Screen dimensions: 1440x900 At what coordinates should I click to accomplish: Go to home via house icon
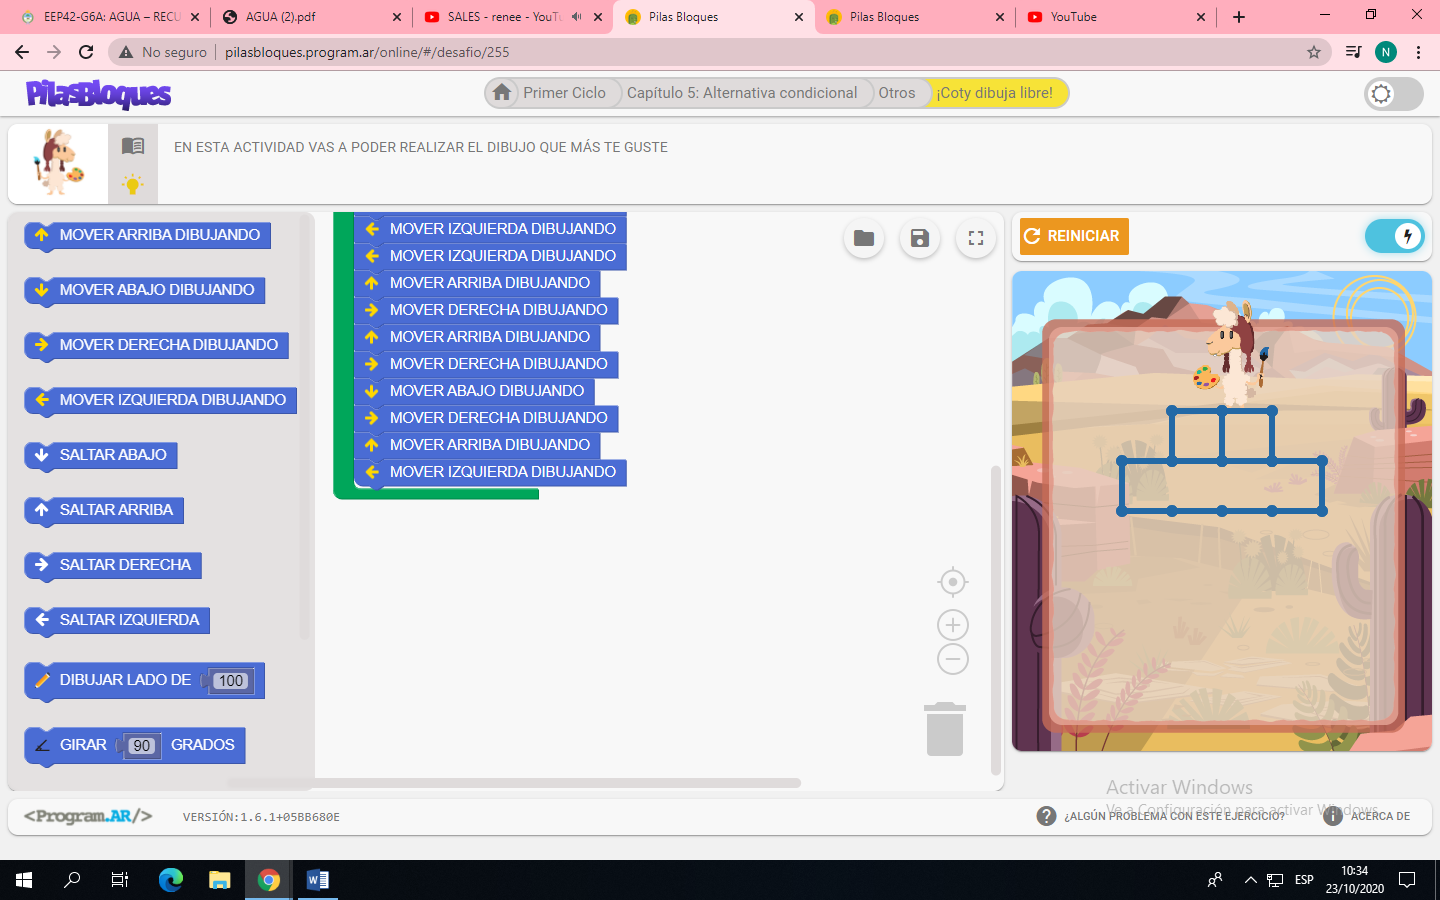502,93
